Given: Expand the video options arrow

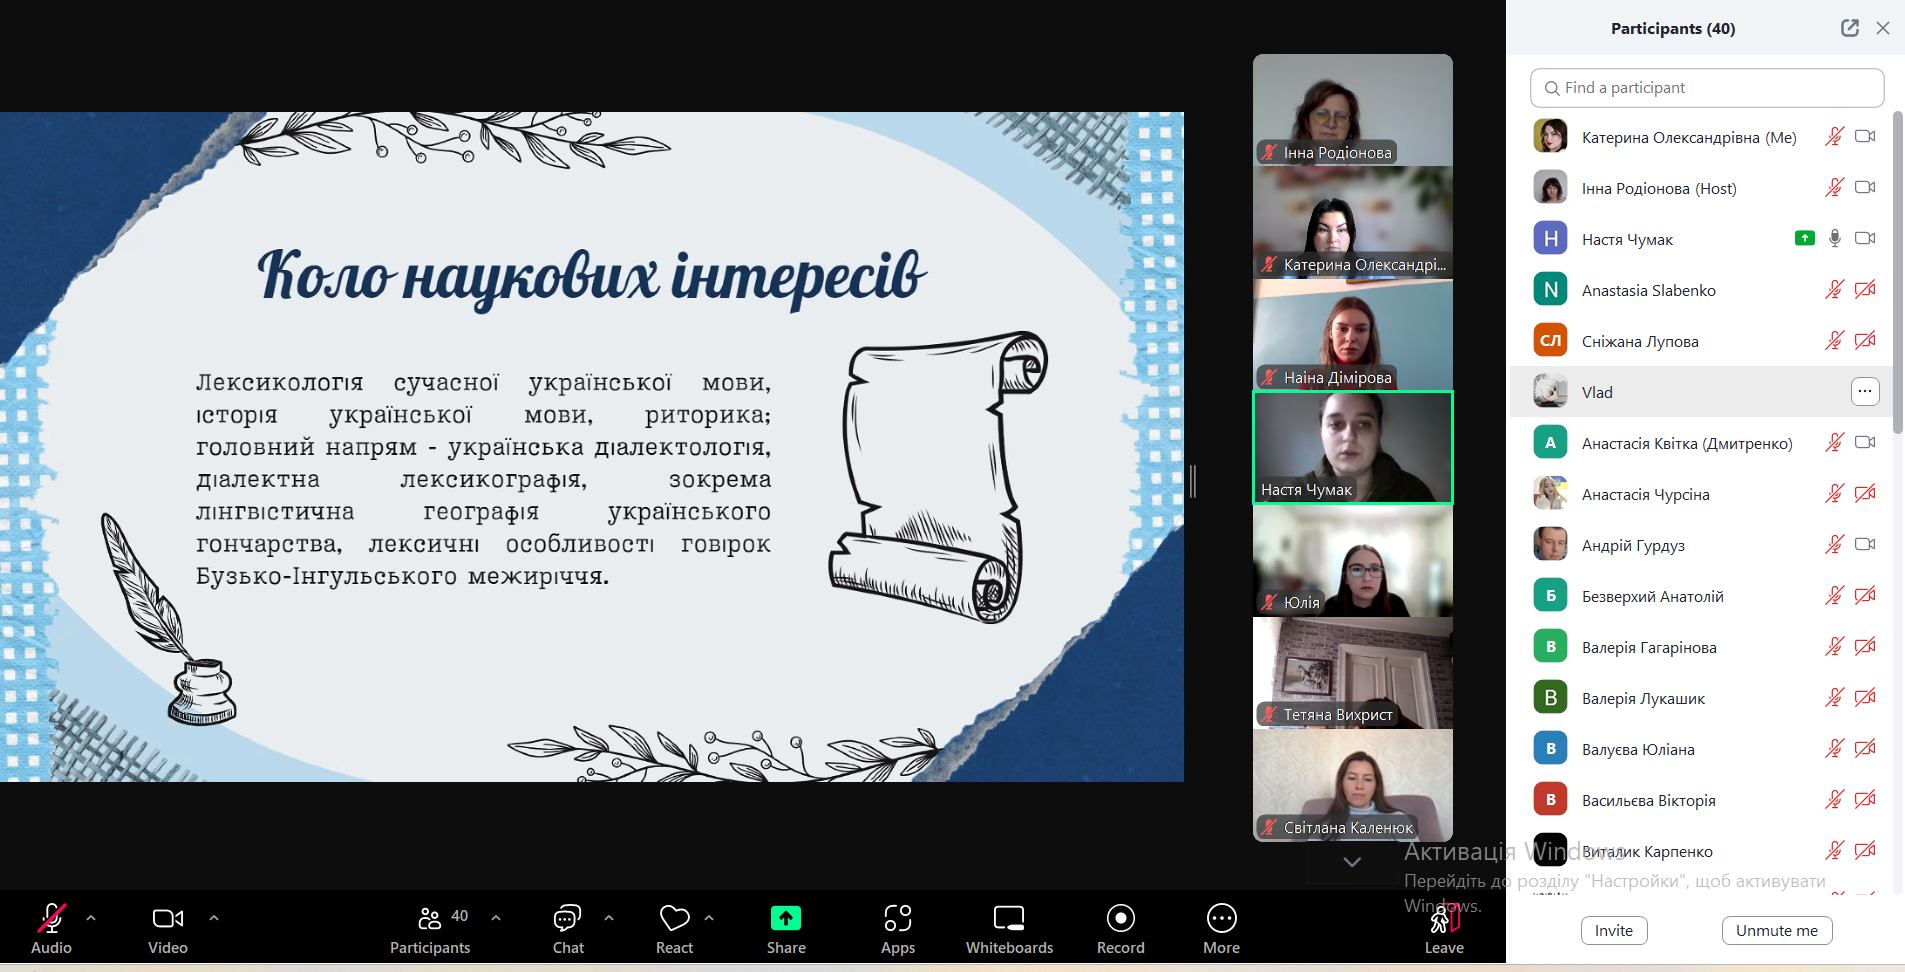Looking at the screenshot, I should click(213, 917).
